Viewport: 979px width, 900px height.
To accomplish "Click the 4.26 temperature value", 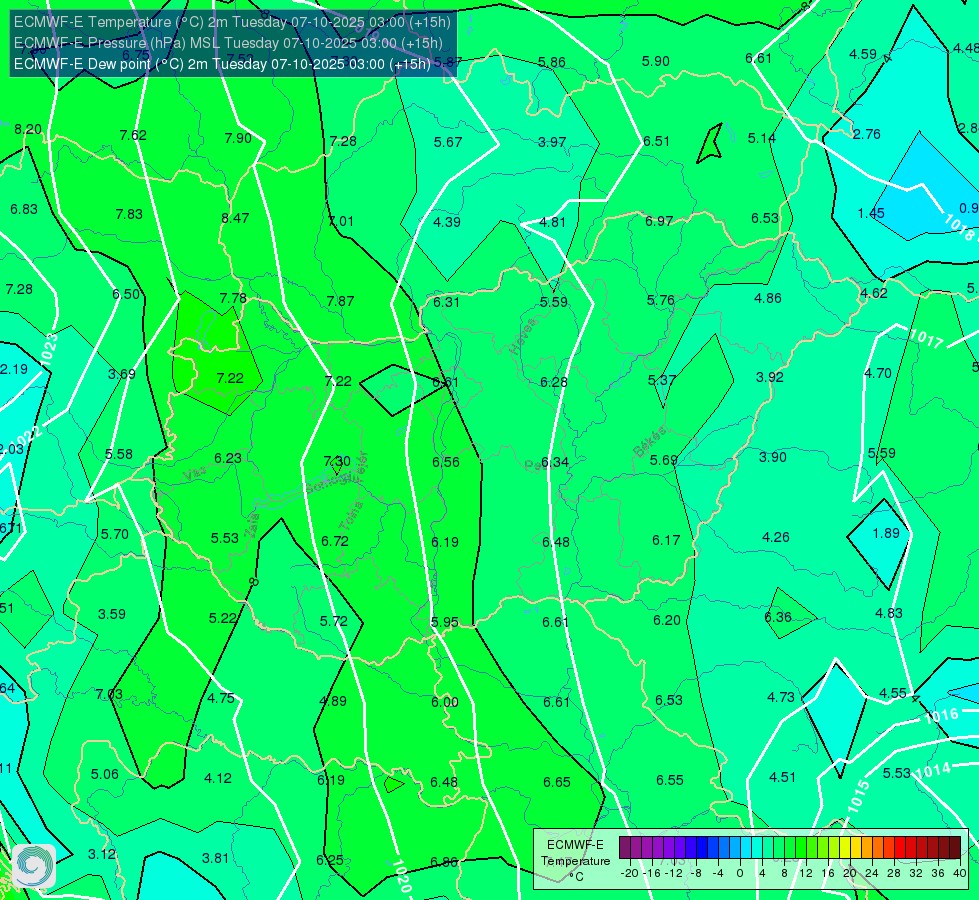I will [775, 537].
